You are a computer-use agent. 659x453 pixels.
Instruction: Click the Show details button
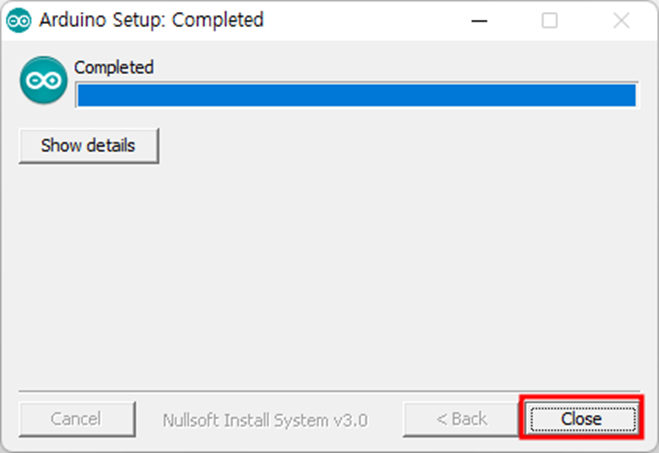[89, 145]
